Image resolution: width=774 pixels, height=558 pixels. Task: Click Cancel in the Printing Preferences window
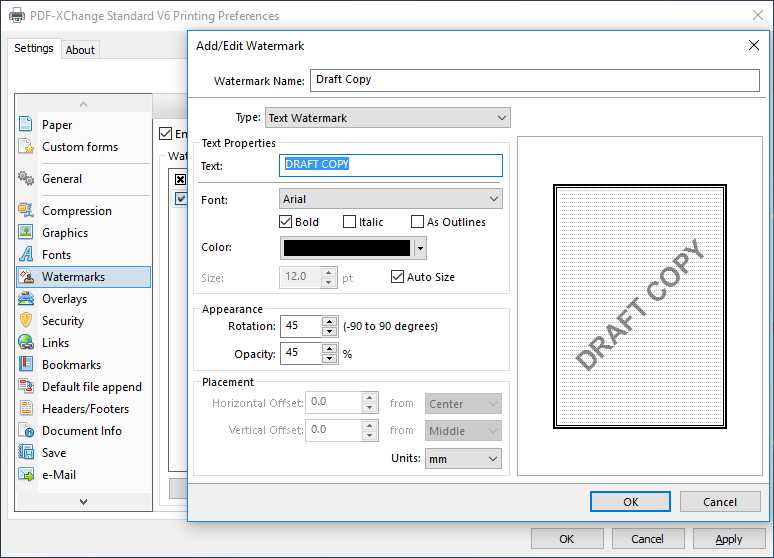[648, 539]
